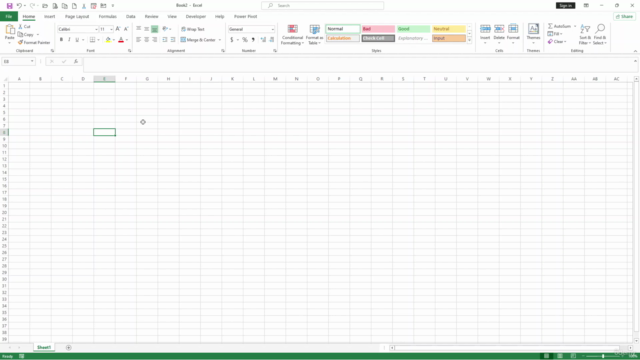Expand Merge & Center options
This screenshot has height=360, width=640.
pyautogui.click(x=220, y=40)
